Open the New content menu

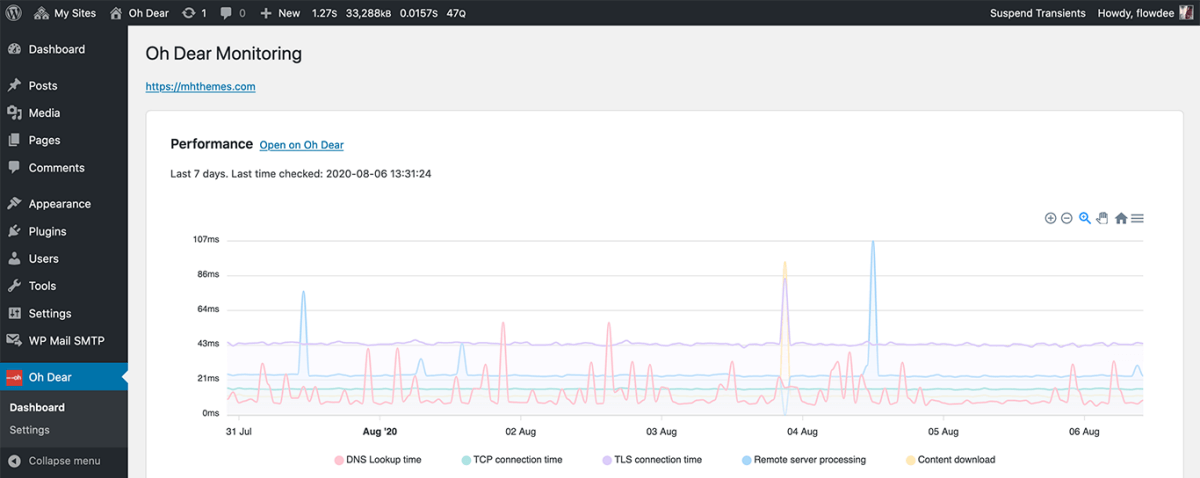coord(280,13)
